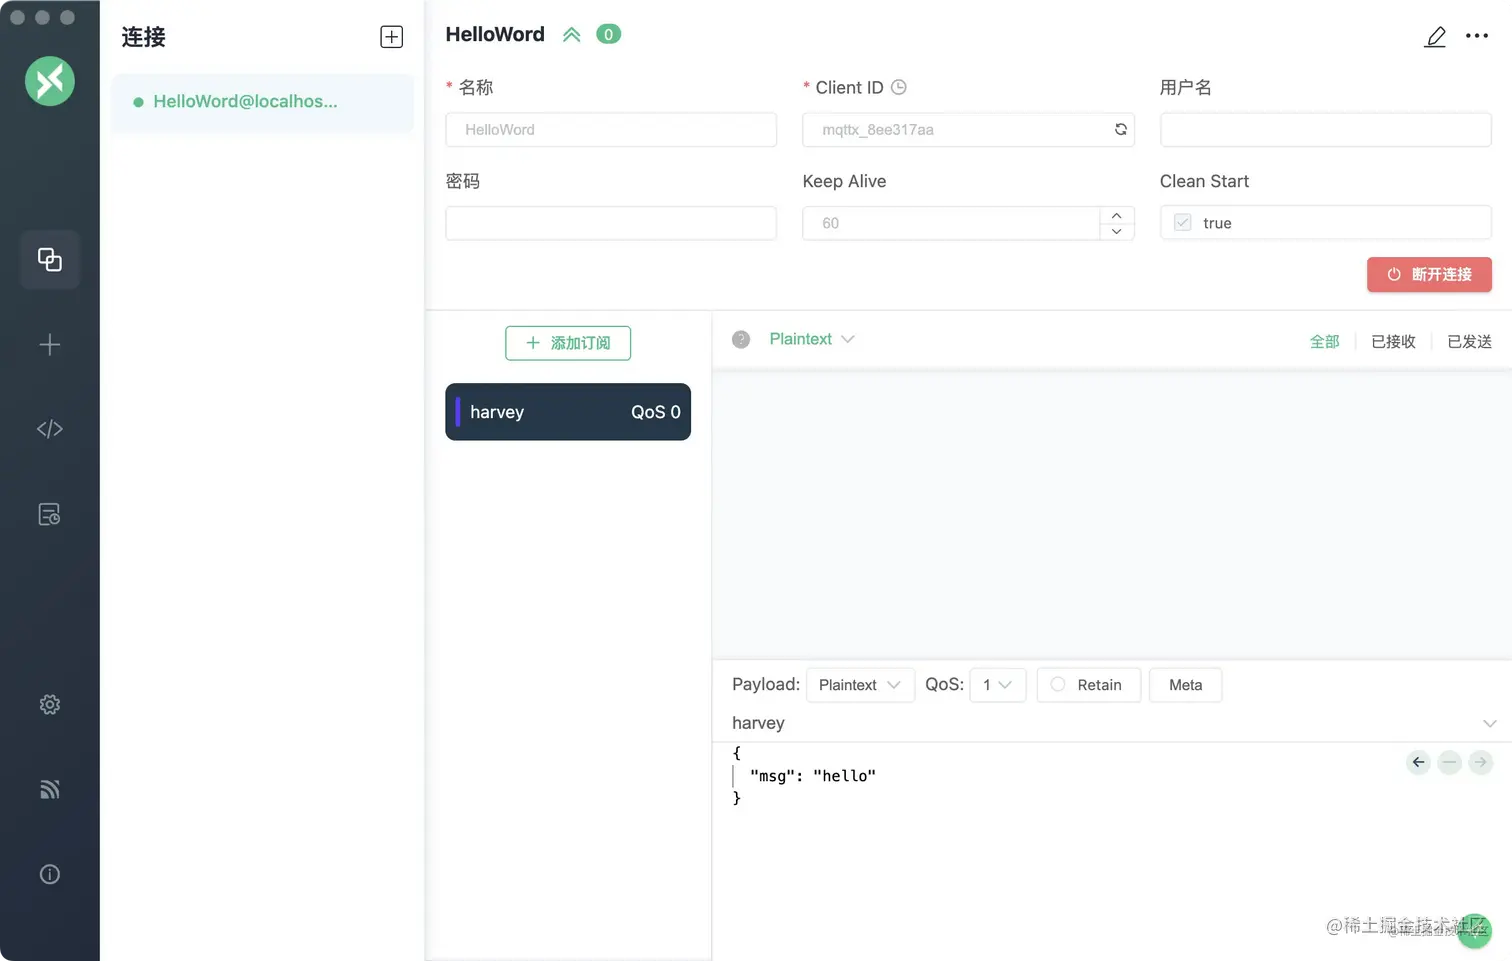Show all messages with 全部 tab

[x=1325, y=342]
